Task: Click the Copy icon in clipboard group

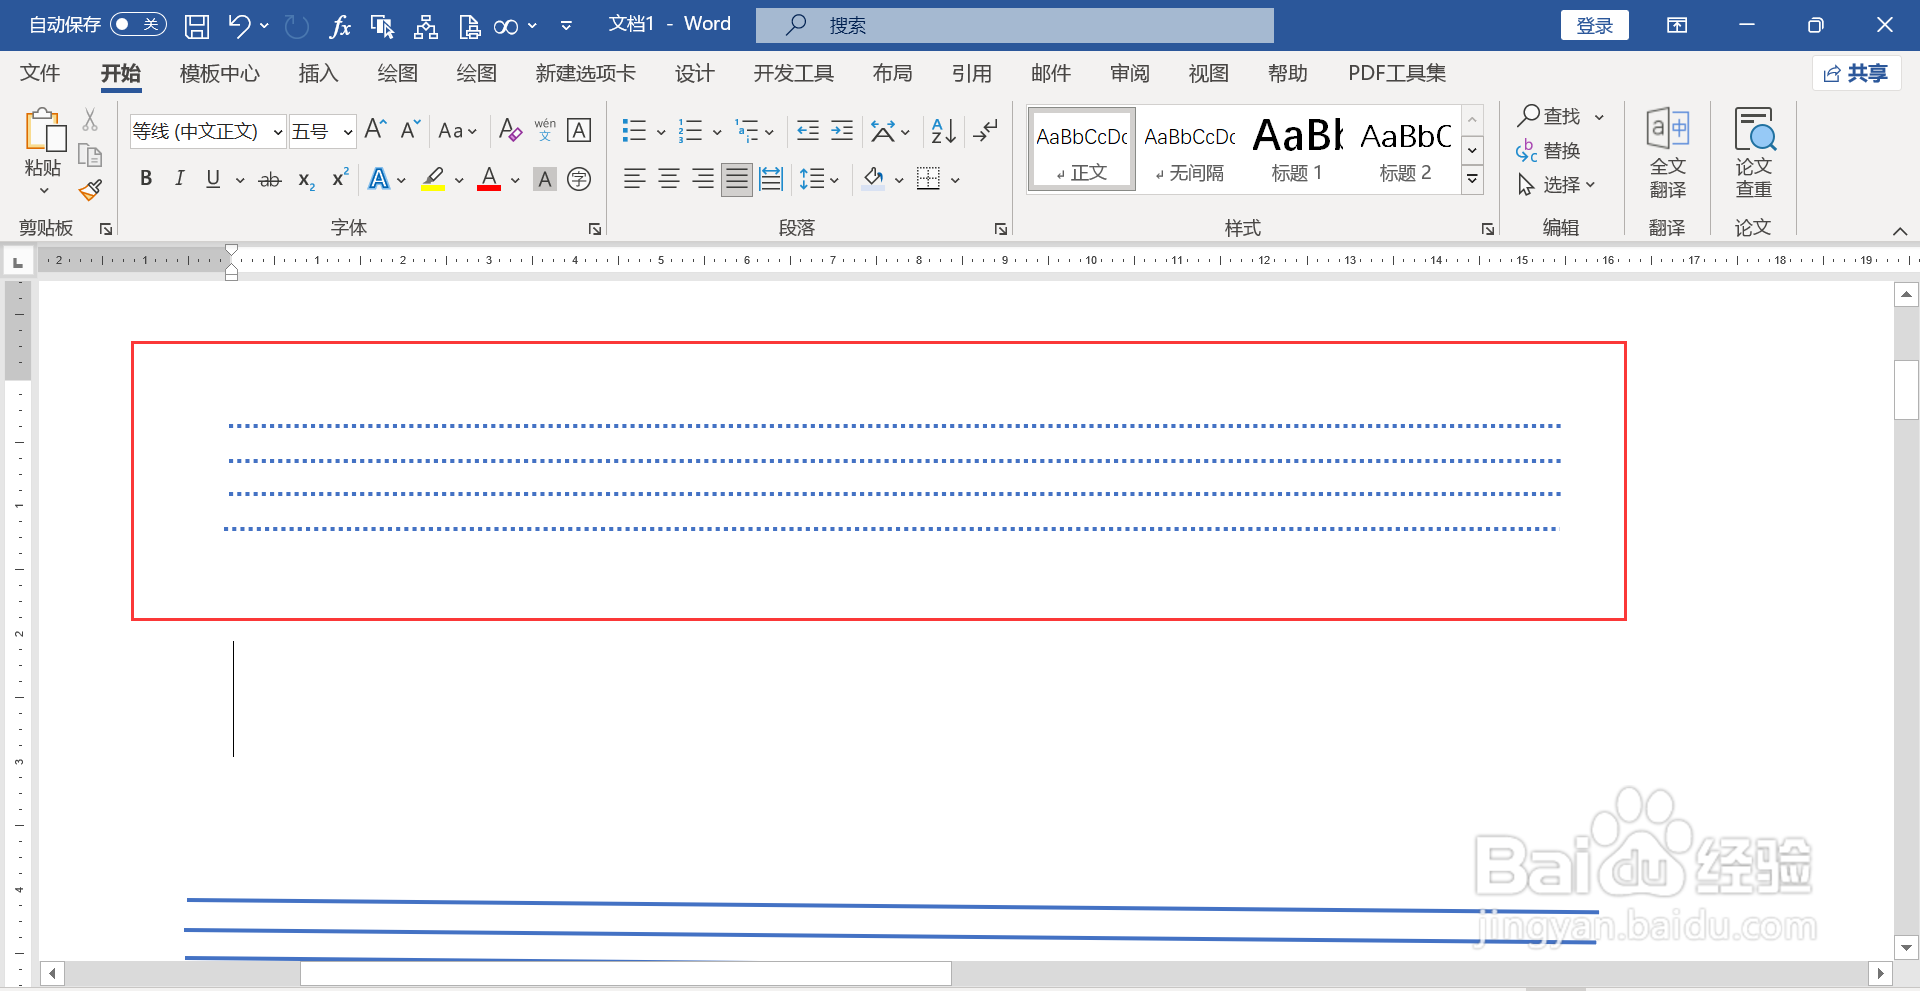Action: 90,155
